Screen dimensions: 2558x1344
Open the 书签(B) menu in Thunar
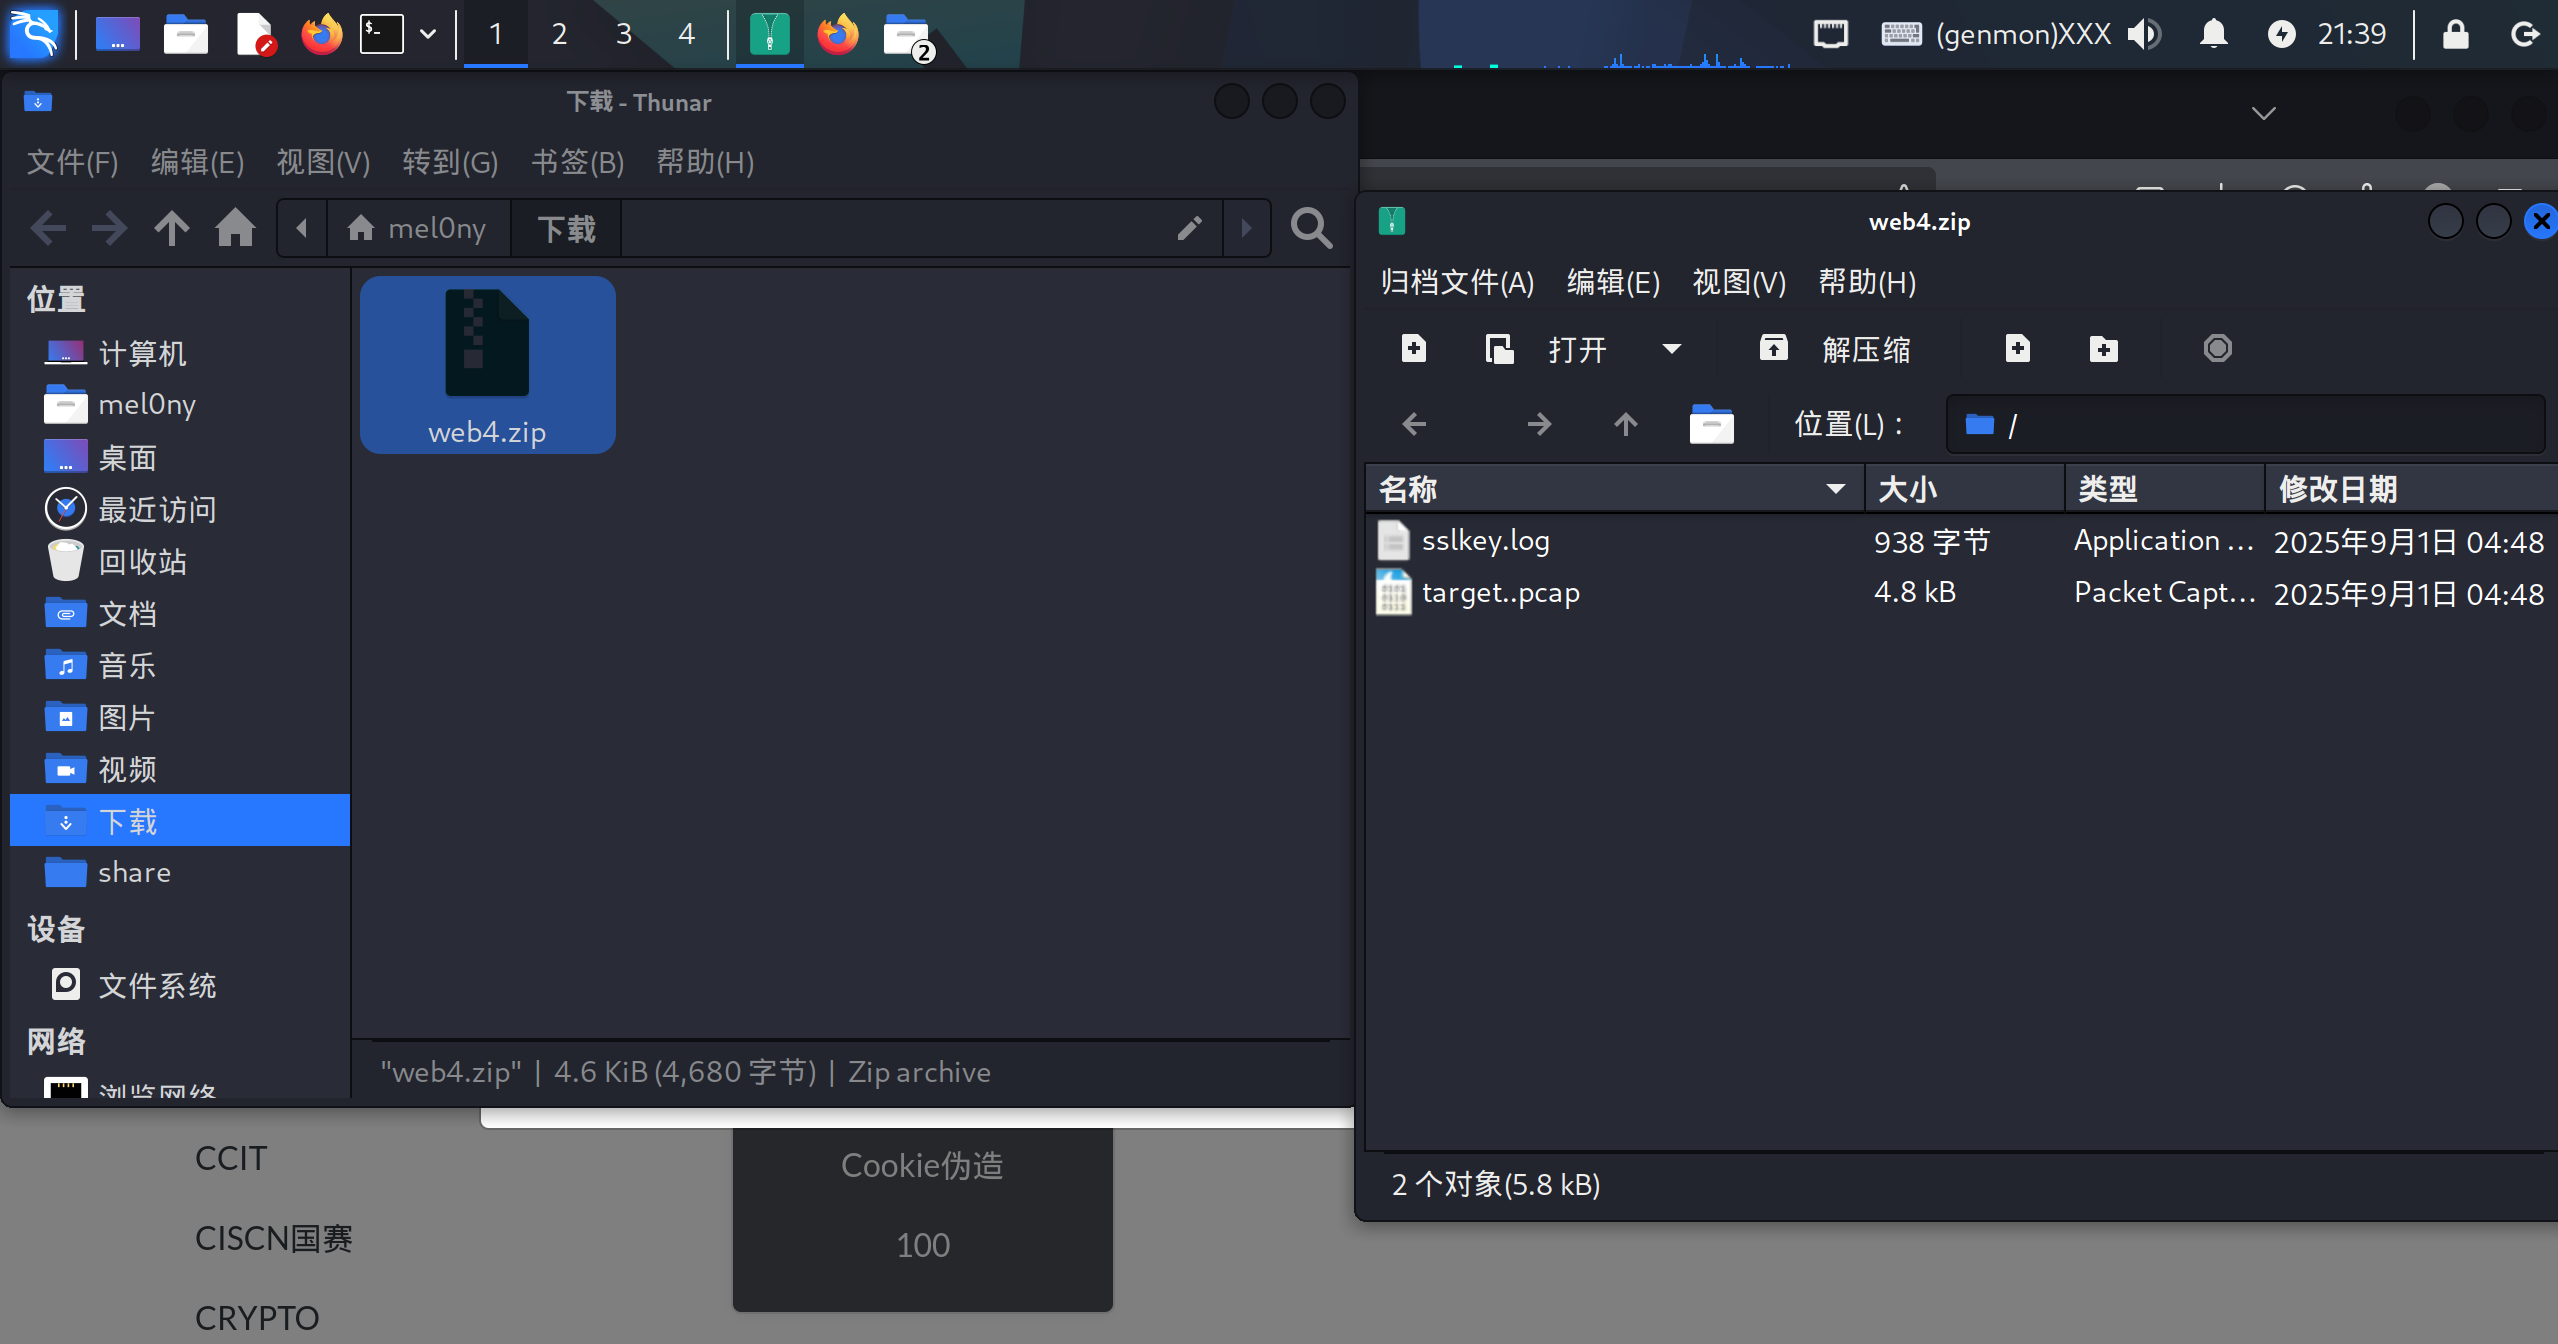[577, 162]
